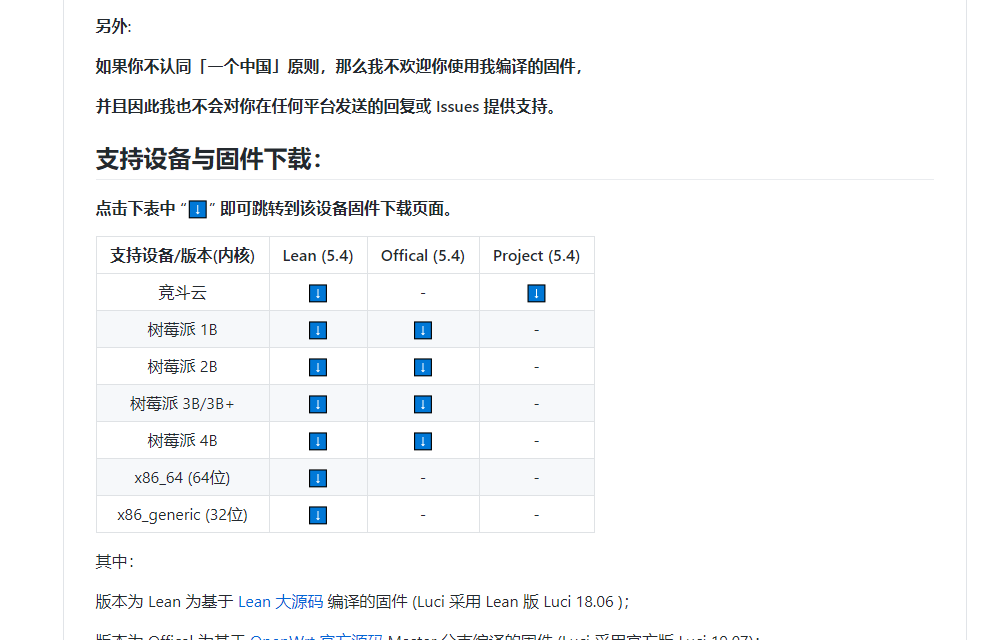This screenshot has height=640, width=986.
Task: Click the 竞斗云 device name cell
Action: (182, 292)
